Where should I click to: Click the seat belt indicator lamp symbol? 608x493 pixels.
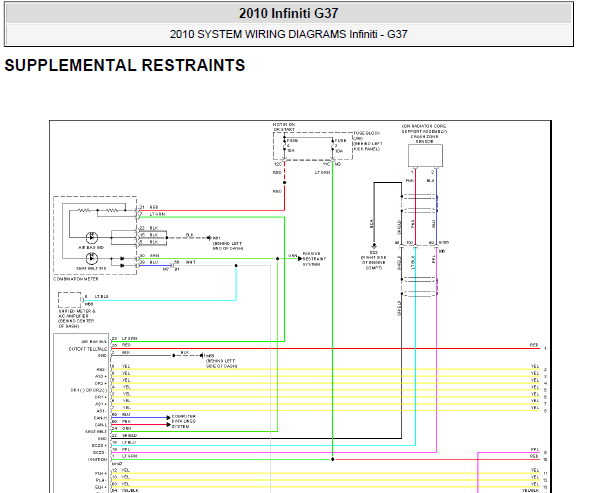click(92, 258)
